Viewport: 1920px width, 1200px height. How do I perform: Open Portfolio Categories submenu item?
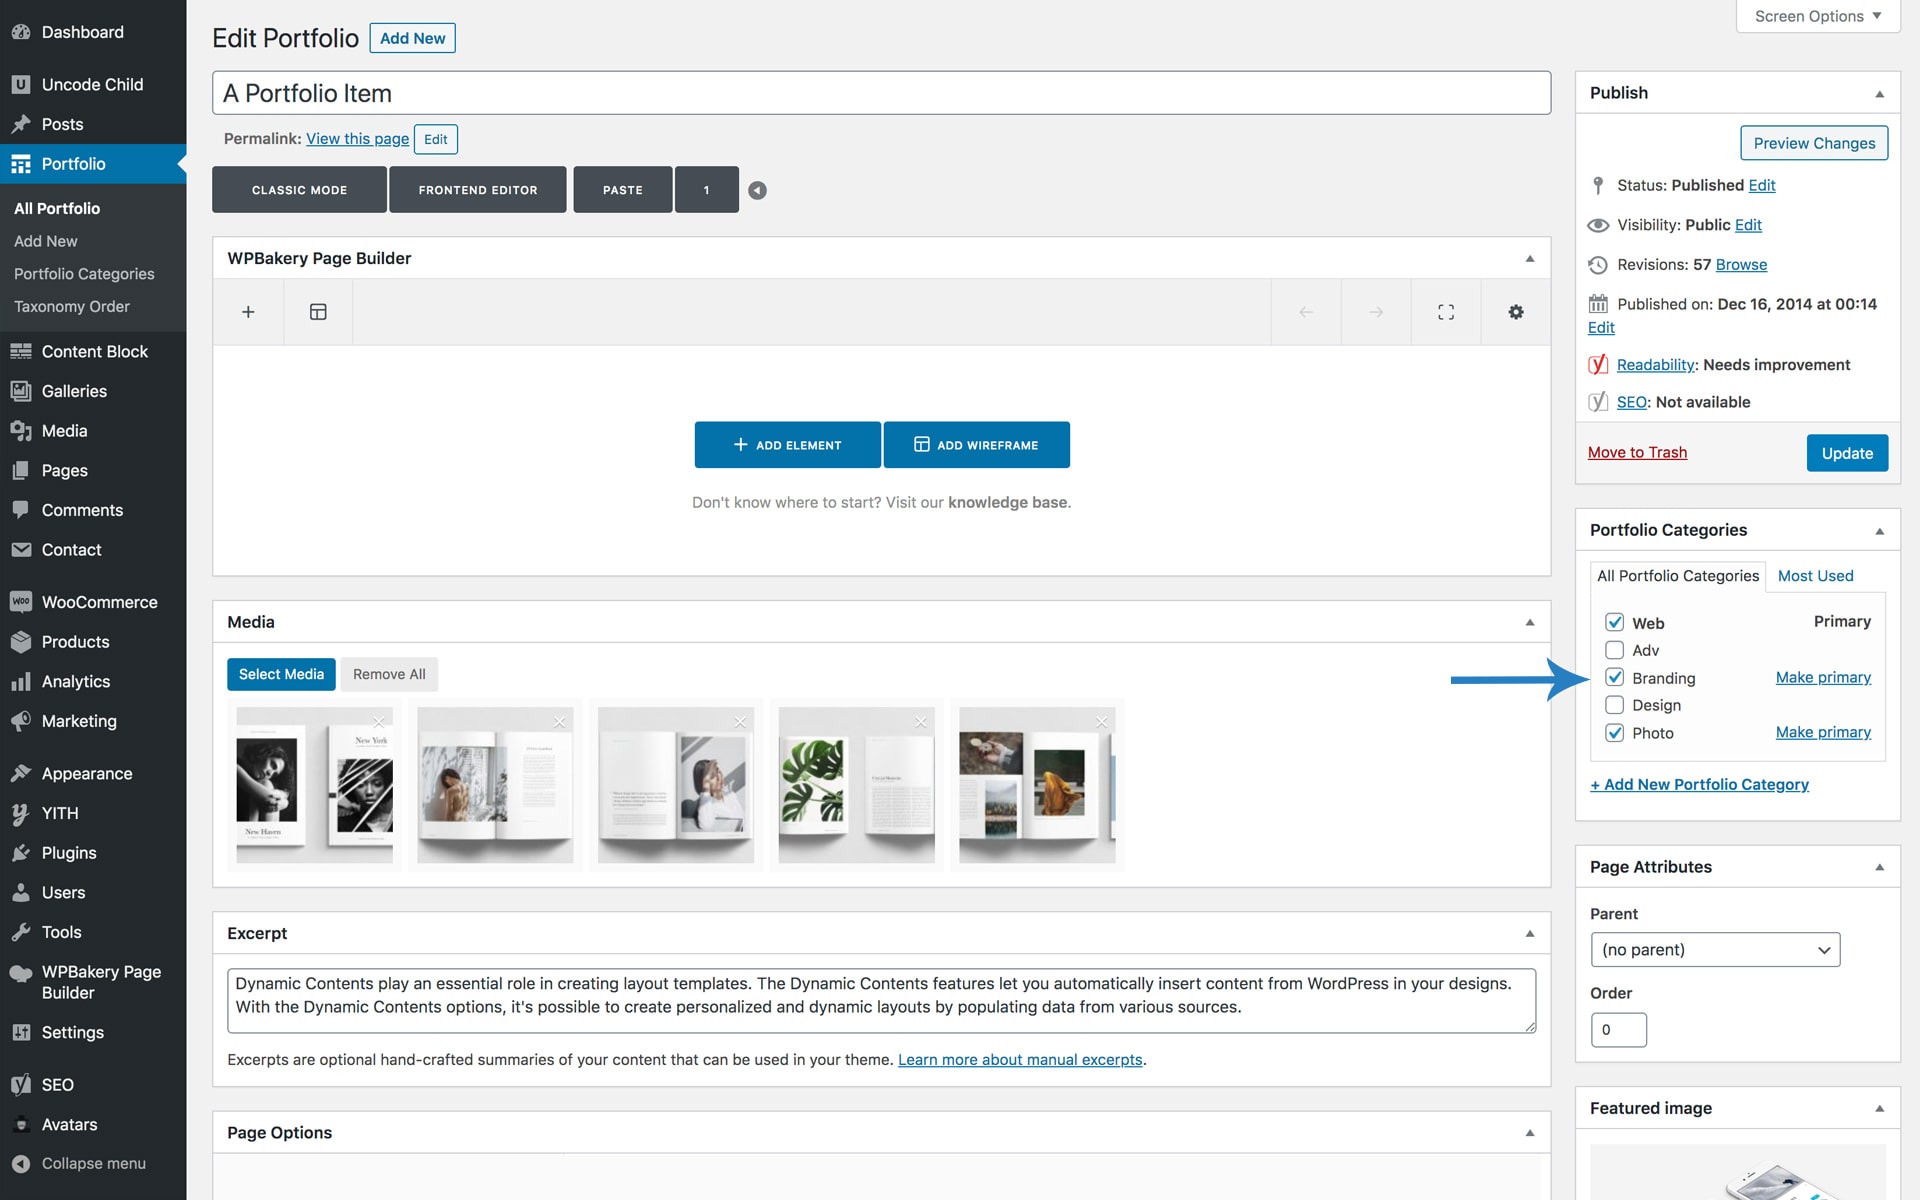pos(84,274)
